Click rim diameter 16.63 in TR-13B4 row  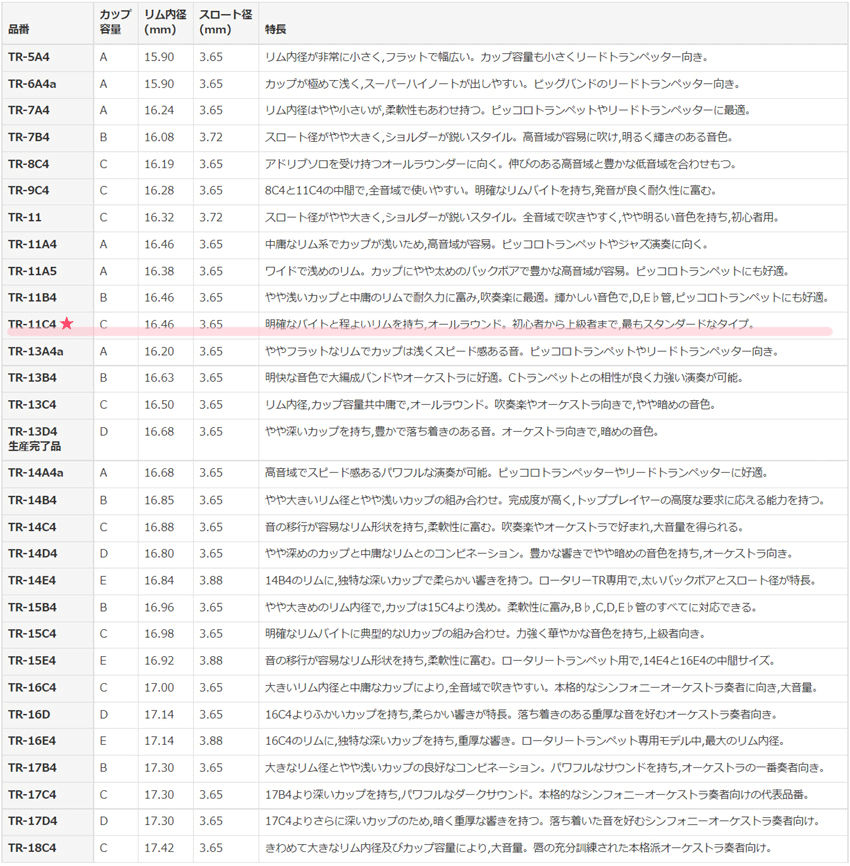[x=159, y=378]
